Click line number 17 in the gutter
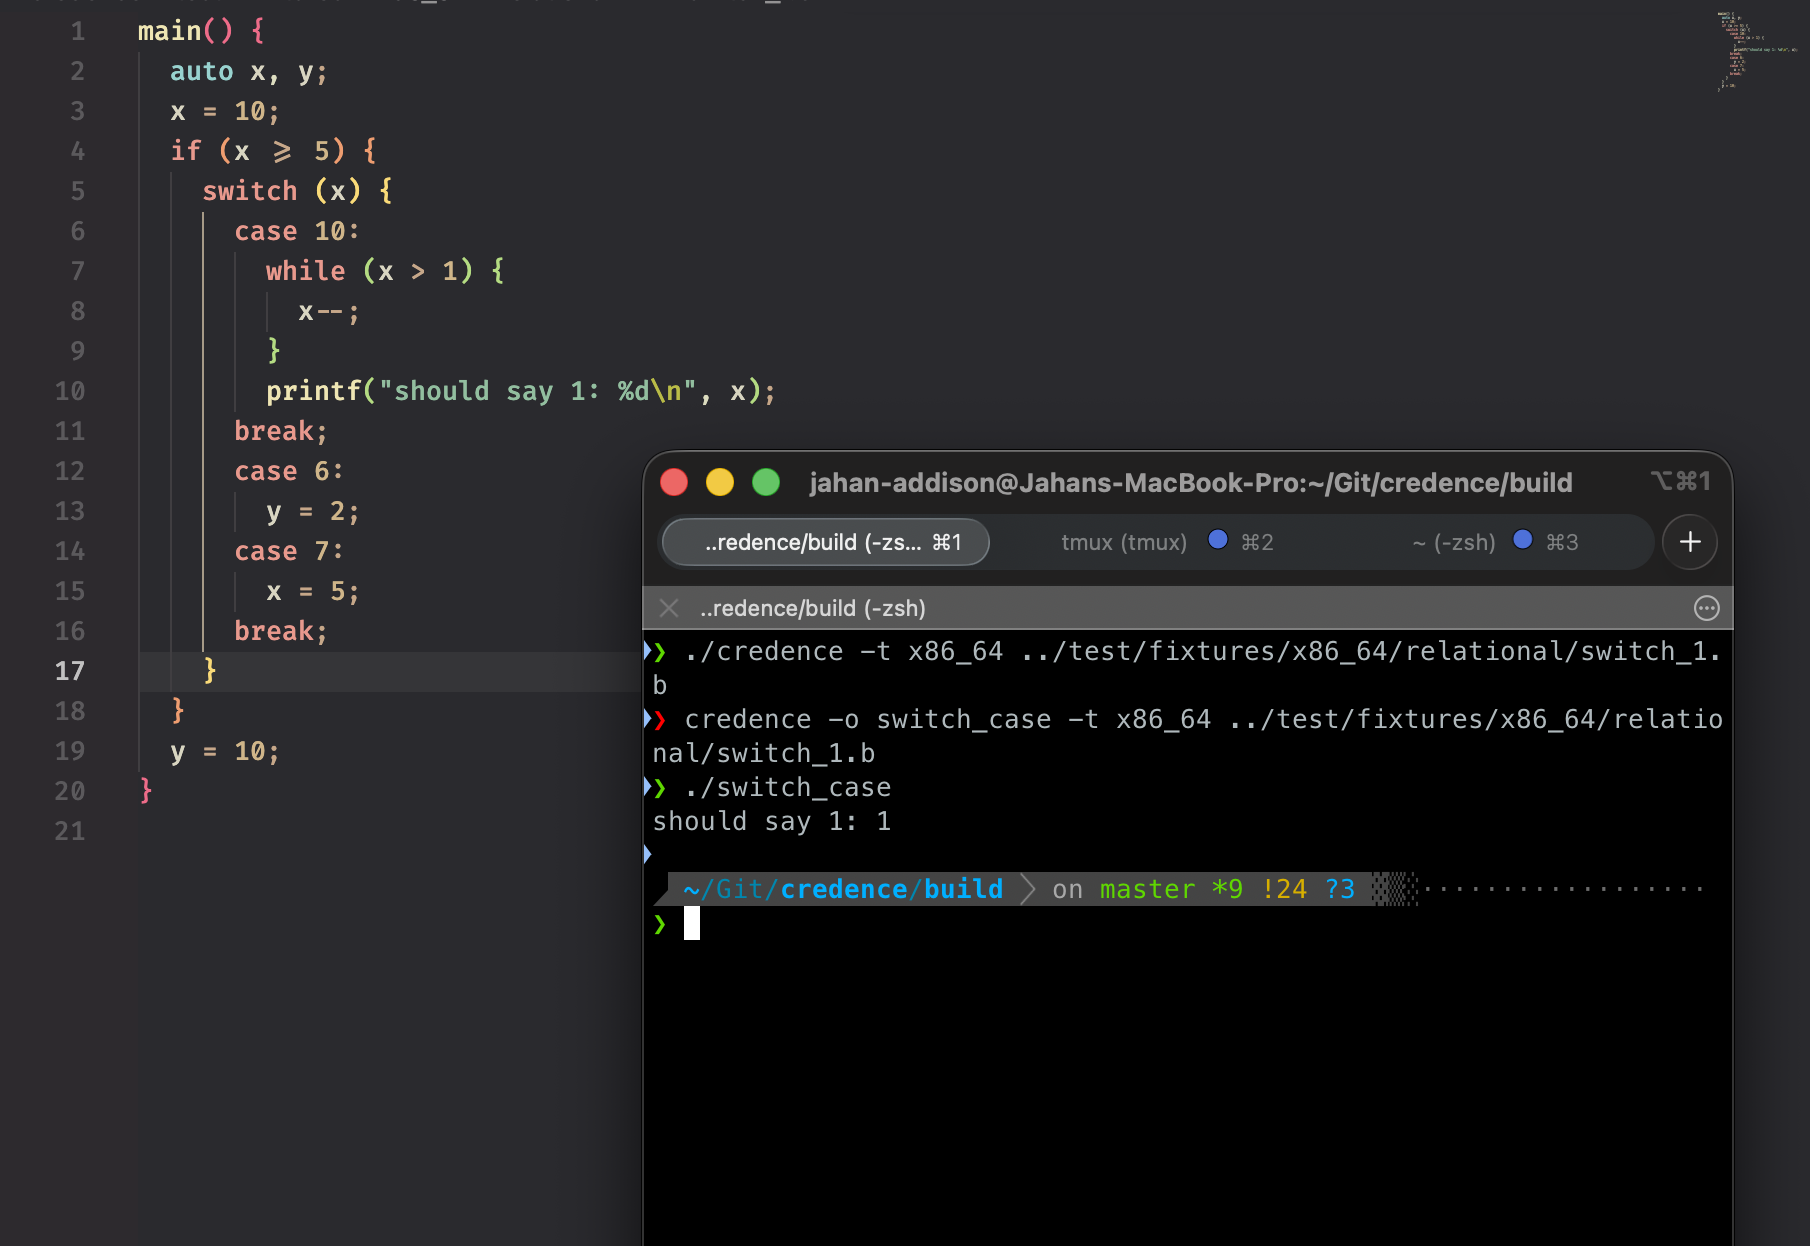Image resolution: width=1810 pixels, height=1246 pixels. pyautogui.click(x=70, y=671)
